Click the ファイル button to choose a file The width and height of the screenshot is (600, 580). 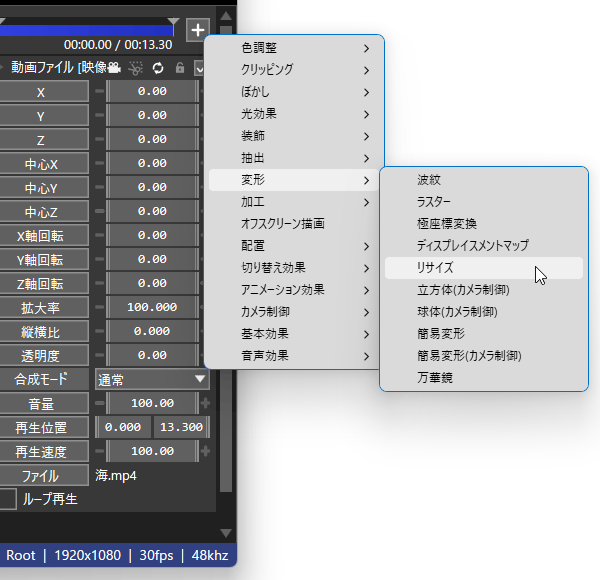(44, 476)
